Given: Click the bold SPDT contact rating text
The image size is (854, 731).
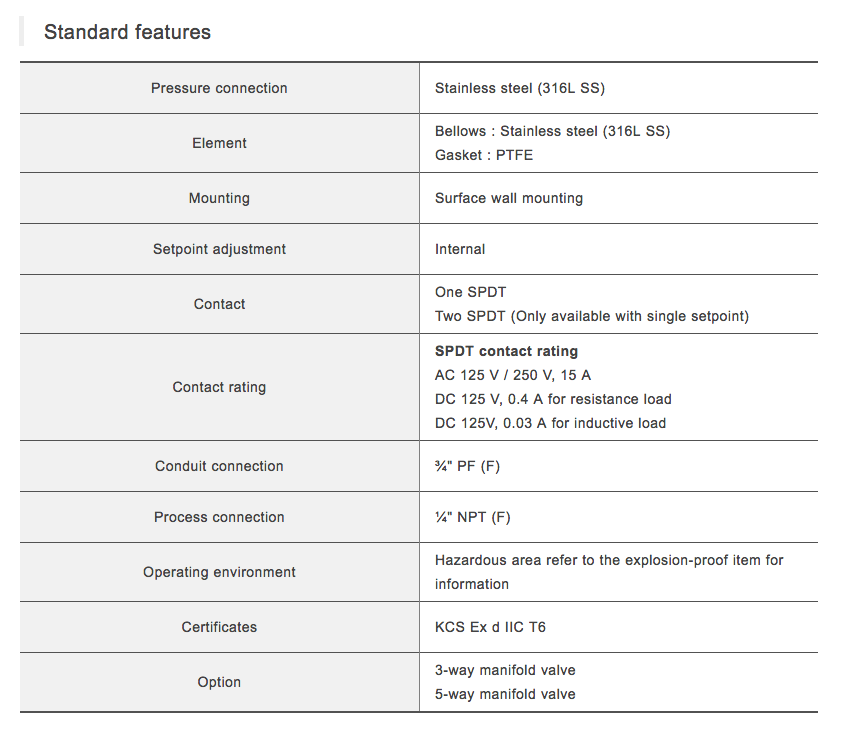Looking at the screenshot, I should (x=506, y=351).
